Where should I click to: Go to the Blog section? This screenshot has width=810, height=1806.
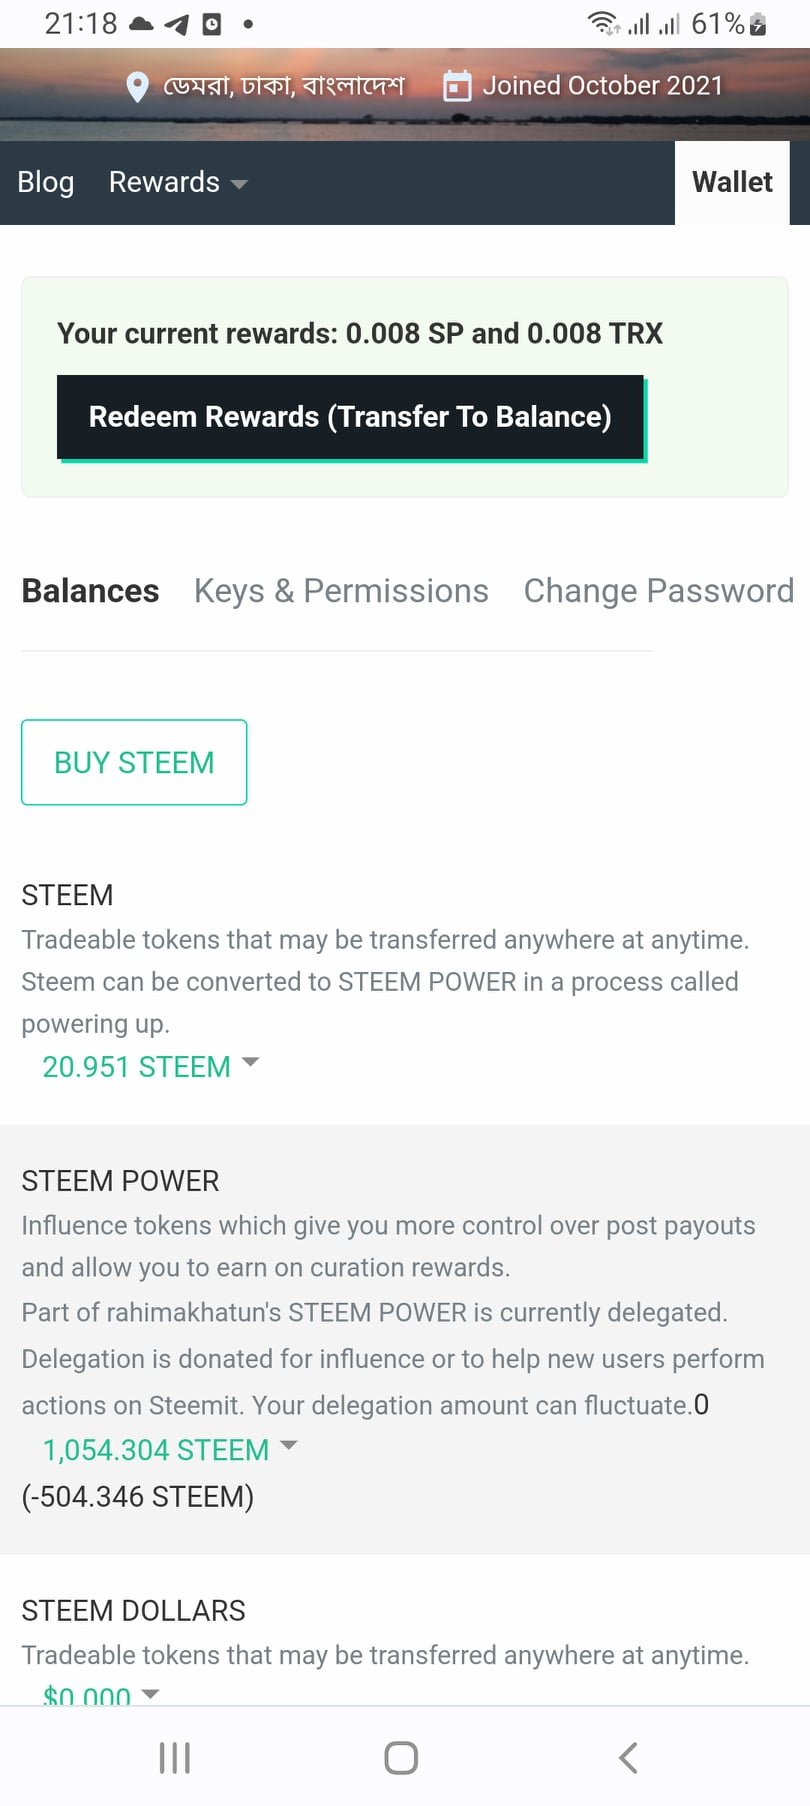click(46, 182)
